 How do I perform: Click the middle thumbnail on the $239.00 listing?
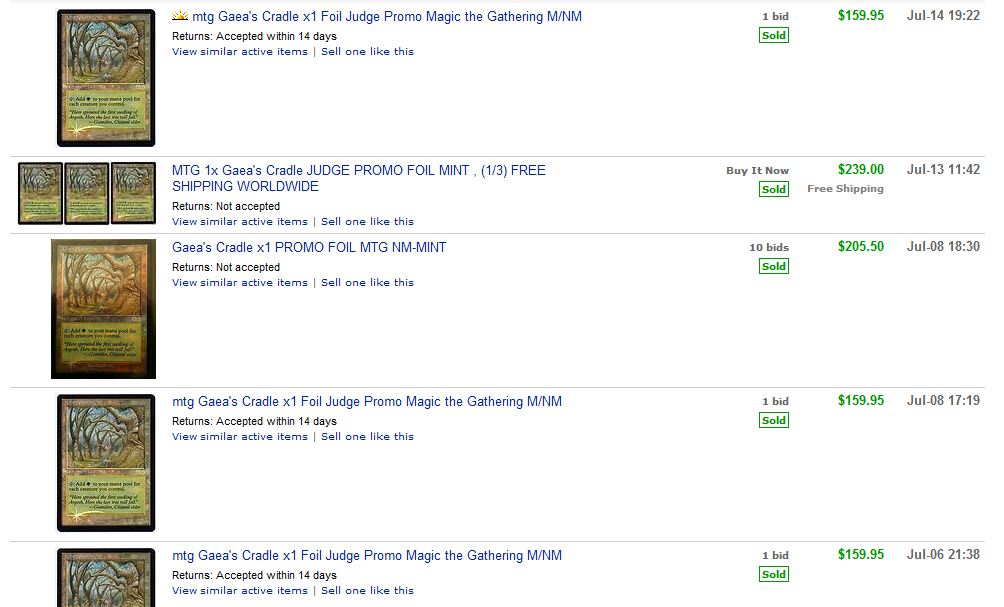point(87,193)
